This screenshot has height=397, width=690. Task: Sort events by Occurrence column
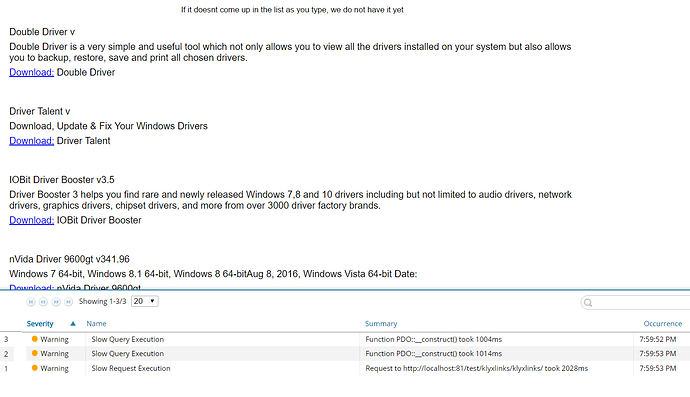pos(663,323)
